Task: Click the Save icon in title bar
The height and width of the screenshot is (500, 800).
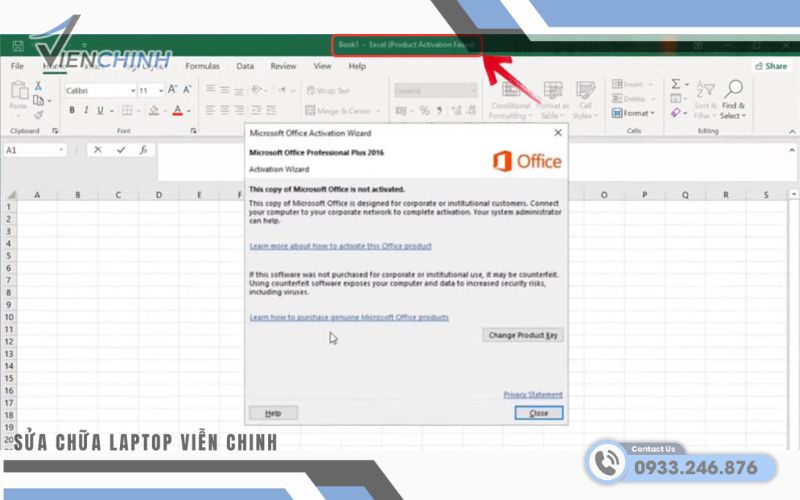Action: tap(18, 46)
